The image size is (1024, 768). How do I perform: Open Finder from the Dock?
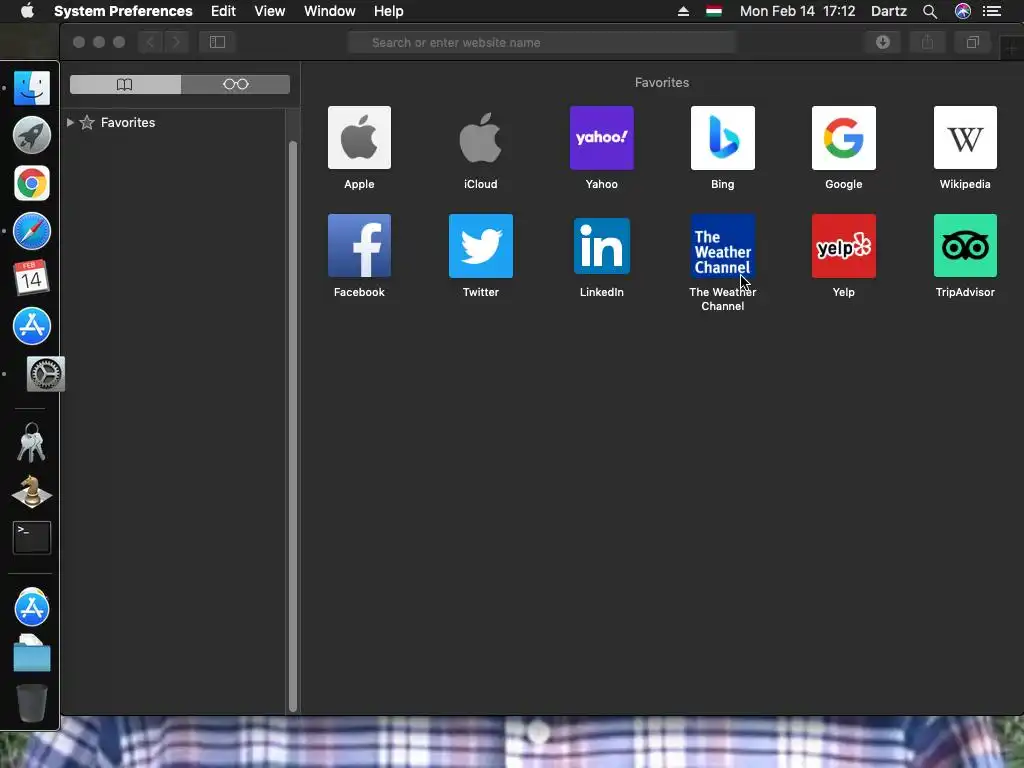point(31,88)
